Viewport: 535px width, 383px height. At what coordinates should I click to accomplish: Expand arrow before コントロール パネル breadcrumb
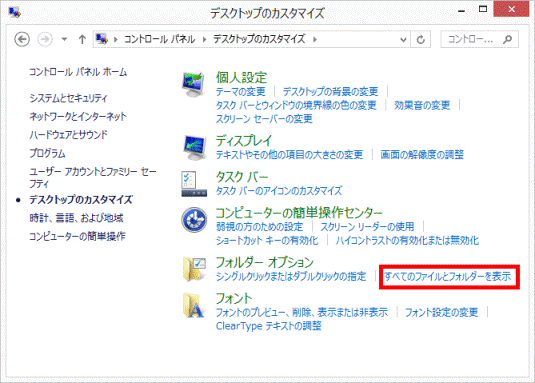[x=116, y=40]
